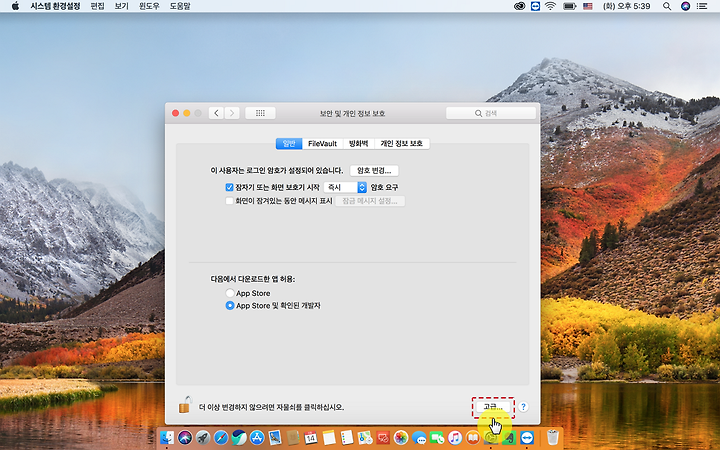720x450 pixels.
Task: Select App Store 및 확인된 개발자 option
Action: point(230,305)
